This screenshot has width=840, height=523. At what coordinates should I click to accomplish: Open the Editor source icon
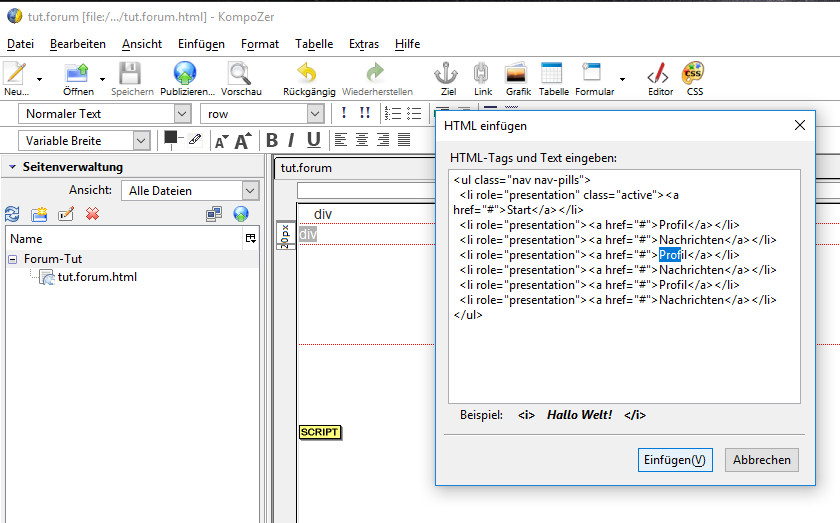tap(659, 74)
